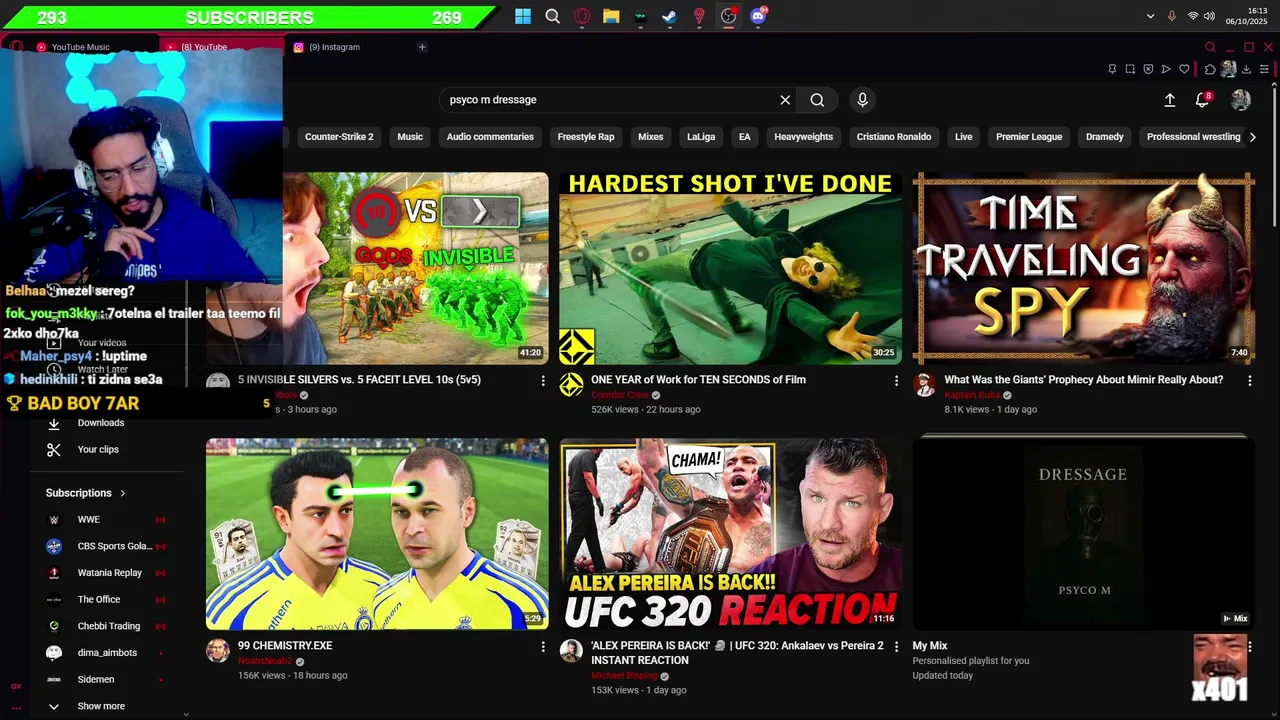Open 99 CHEMISTRY.EXE video title
1280x720 pixels.
tap(285, 646)
